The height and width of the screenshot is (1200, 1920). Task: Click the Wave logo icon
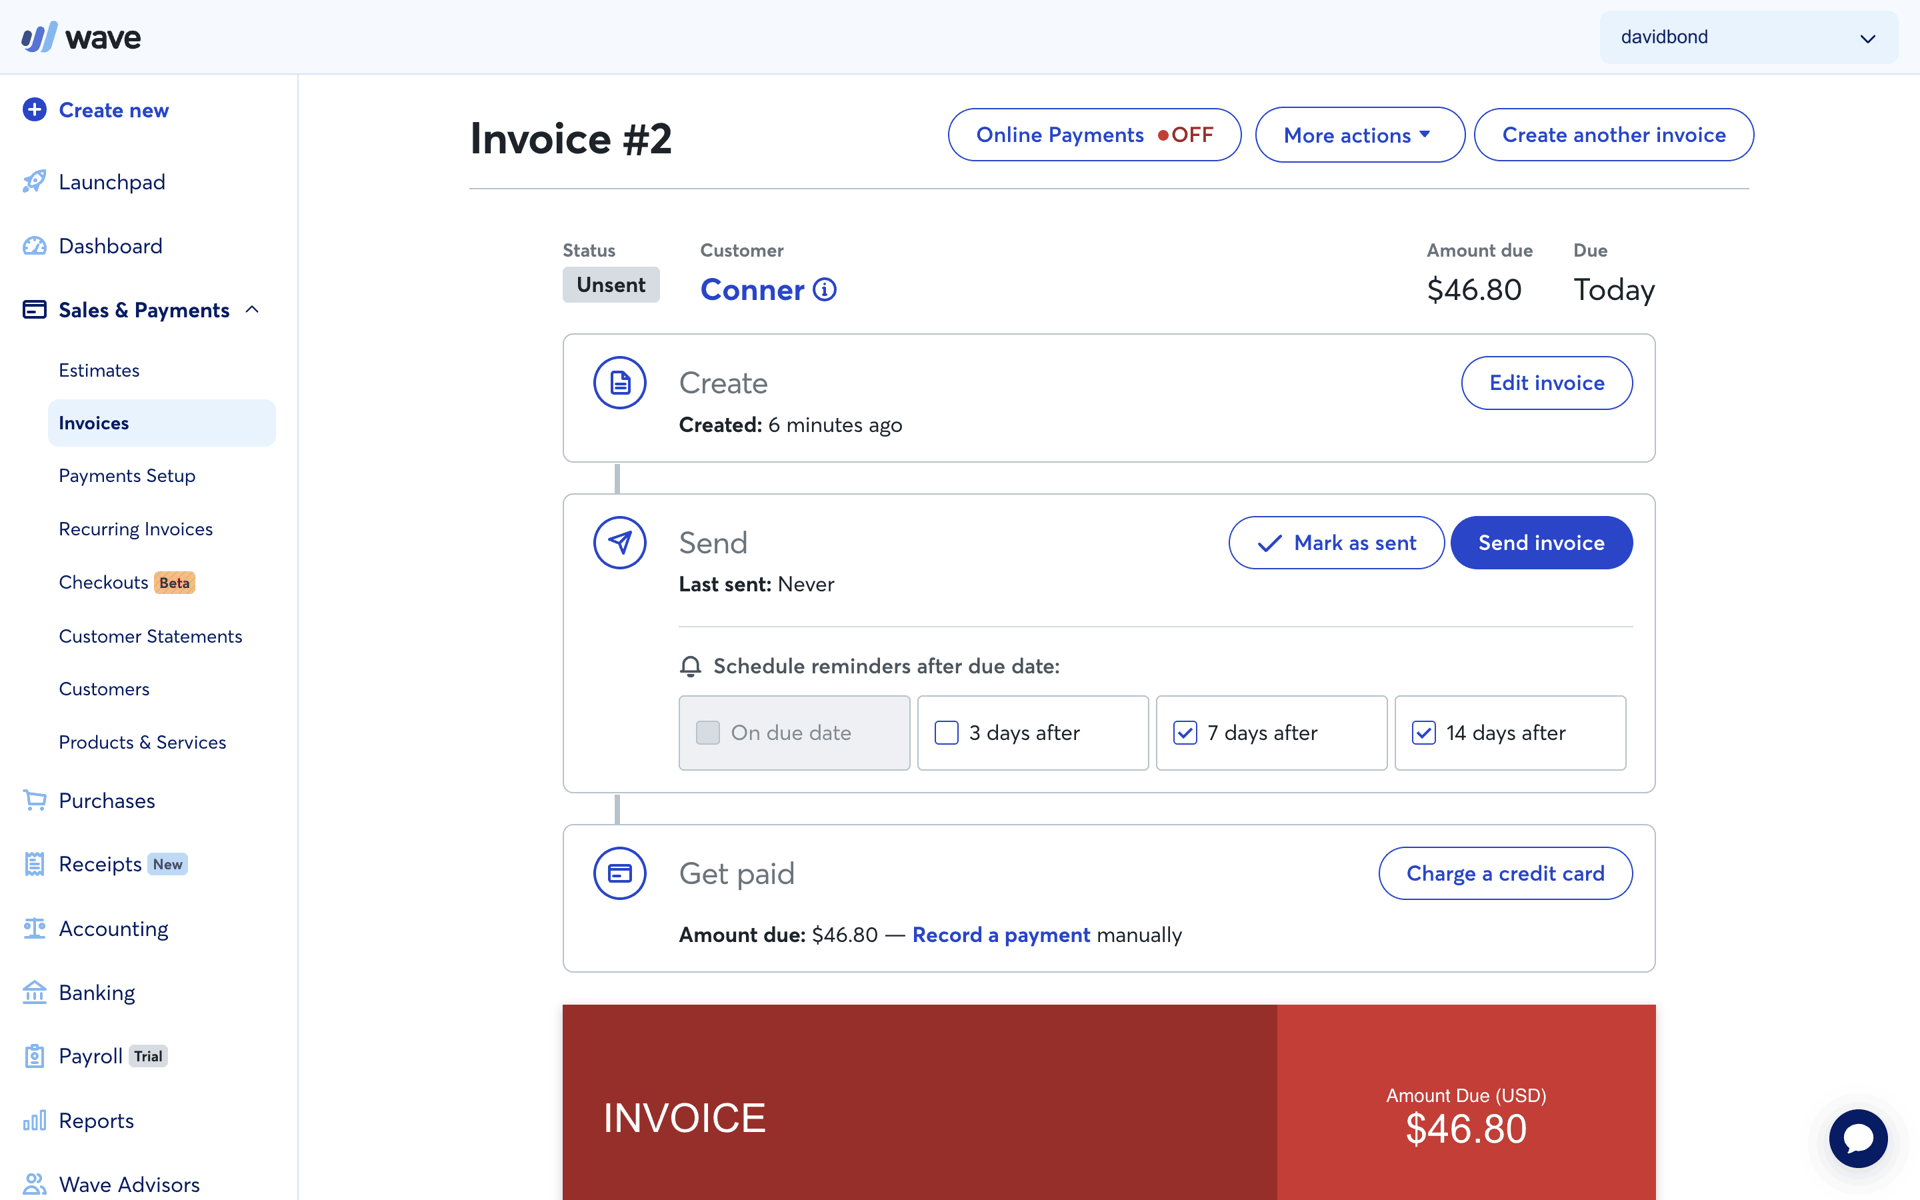click(39, 37)
